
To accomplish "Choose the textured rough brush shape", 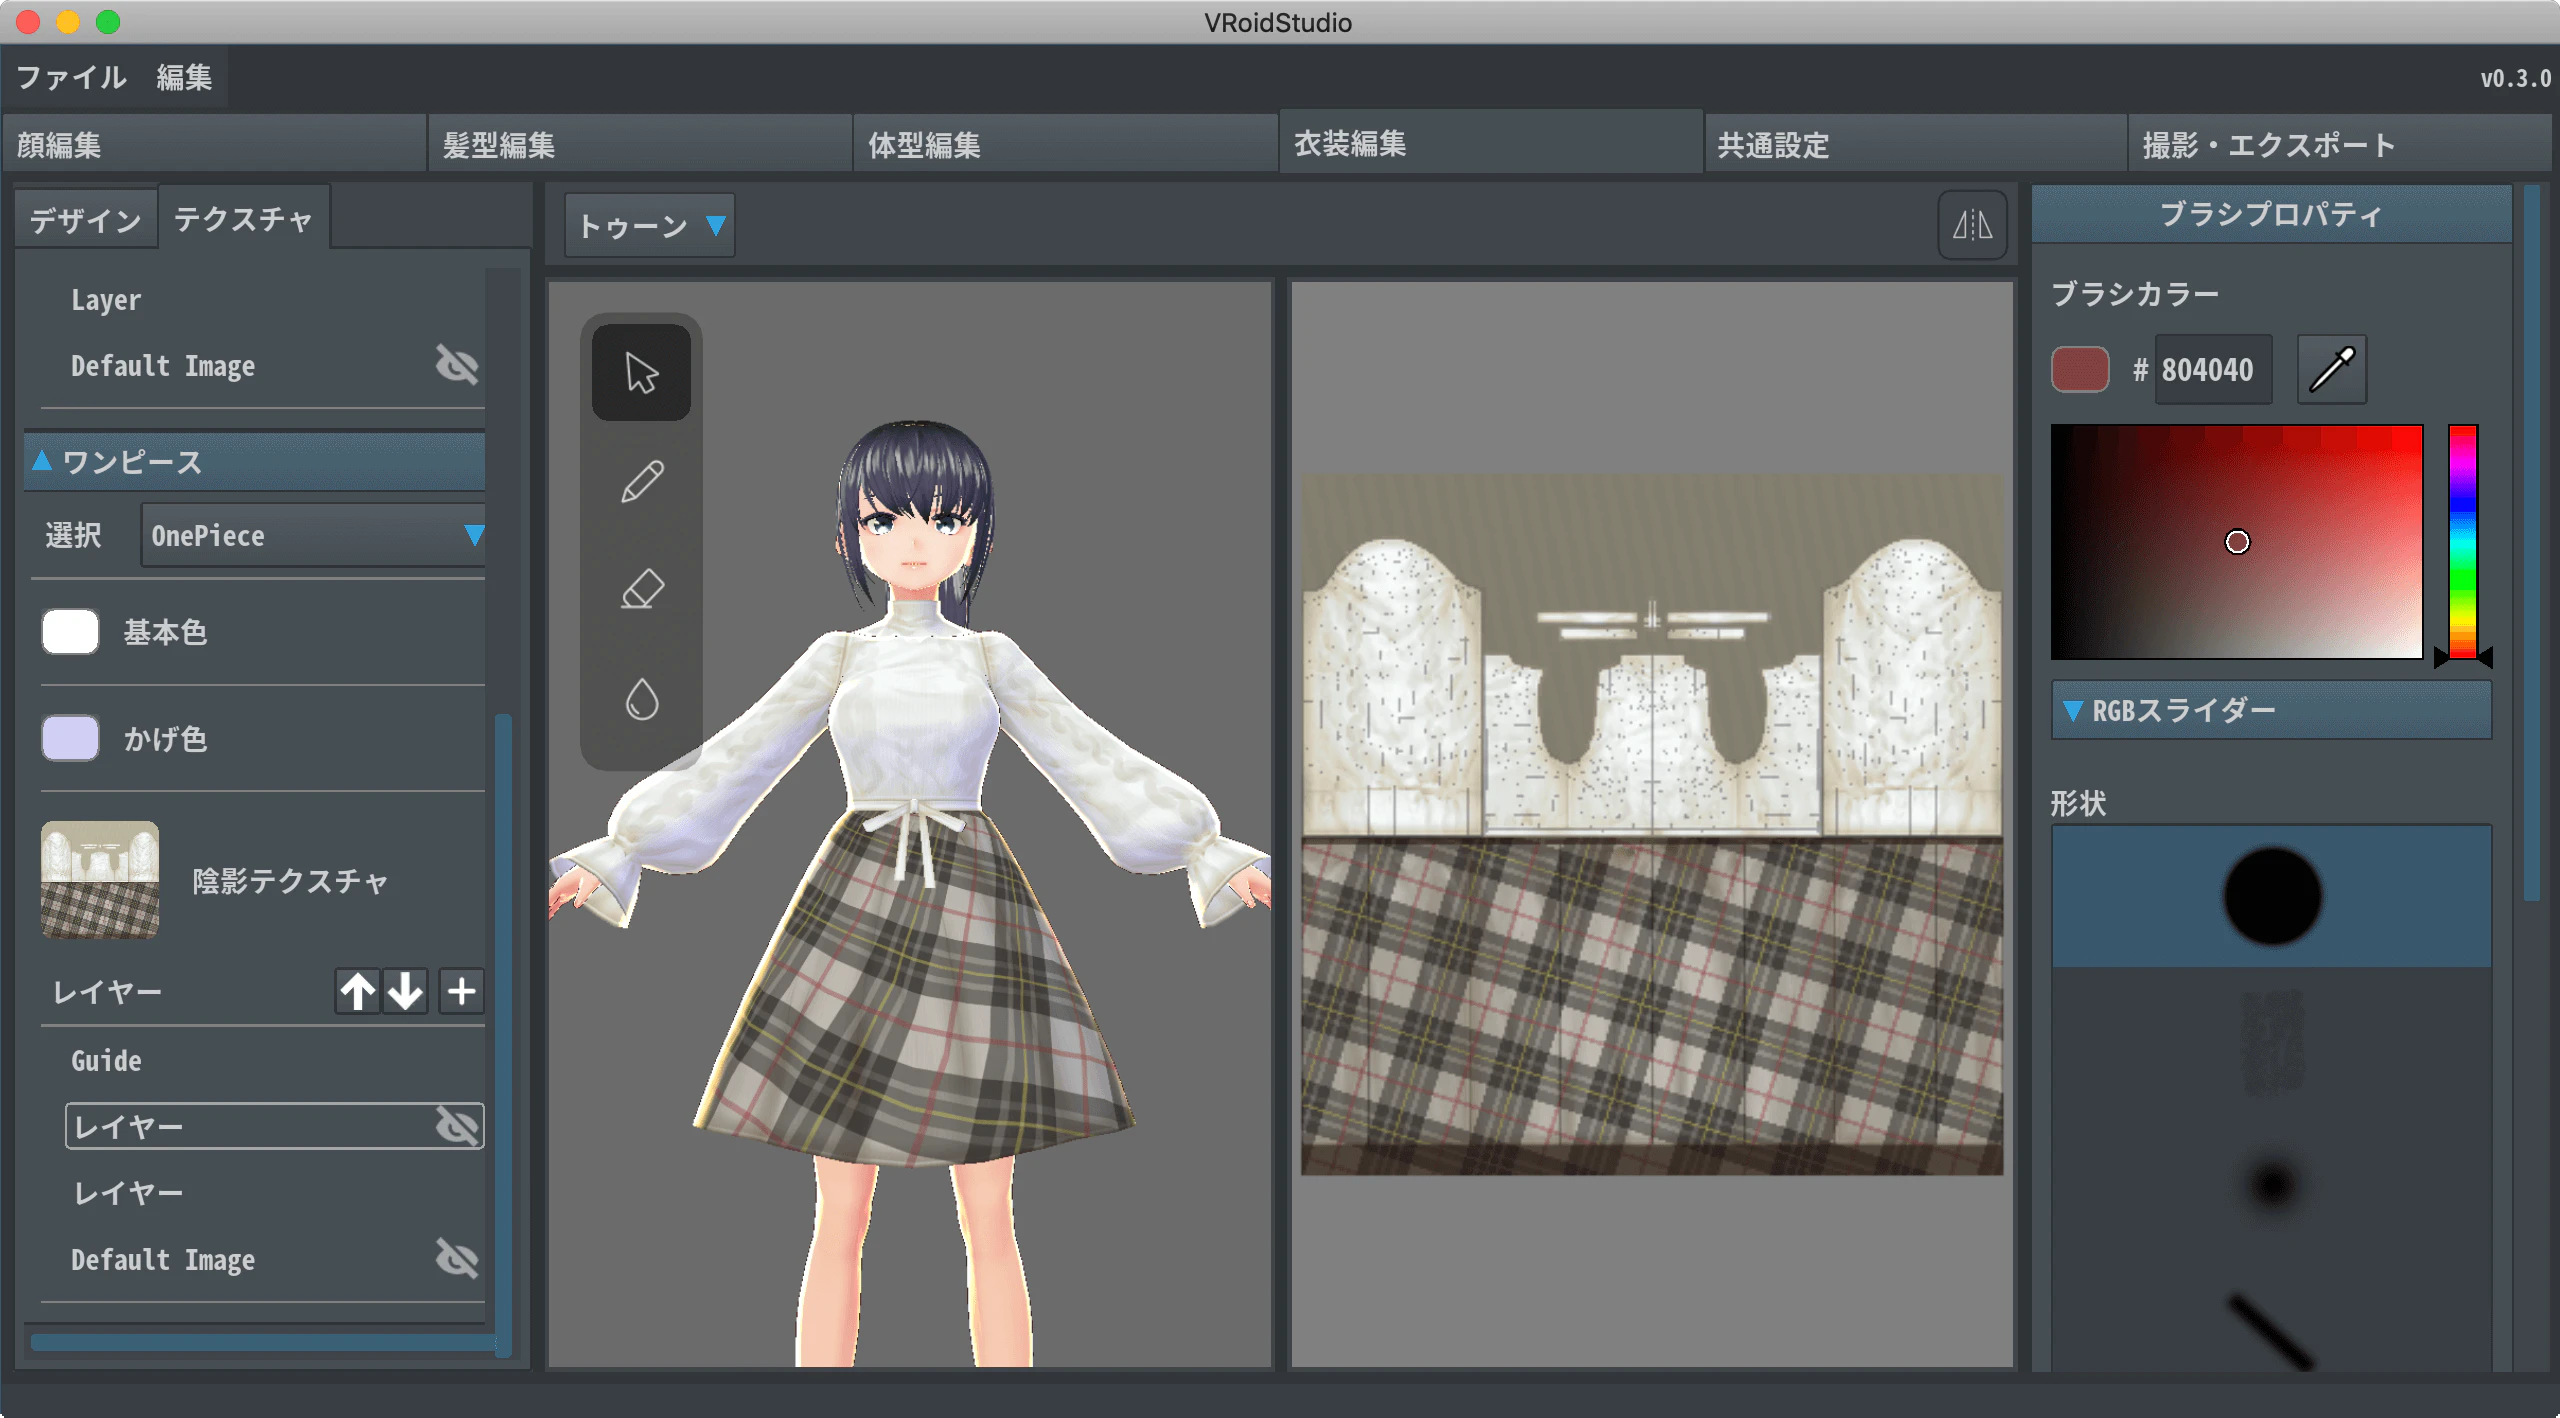I will [2271, 1043].
